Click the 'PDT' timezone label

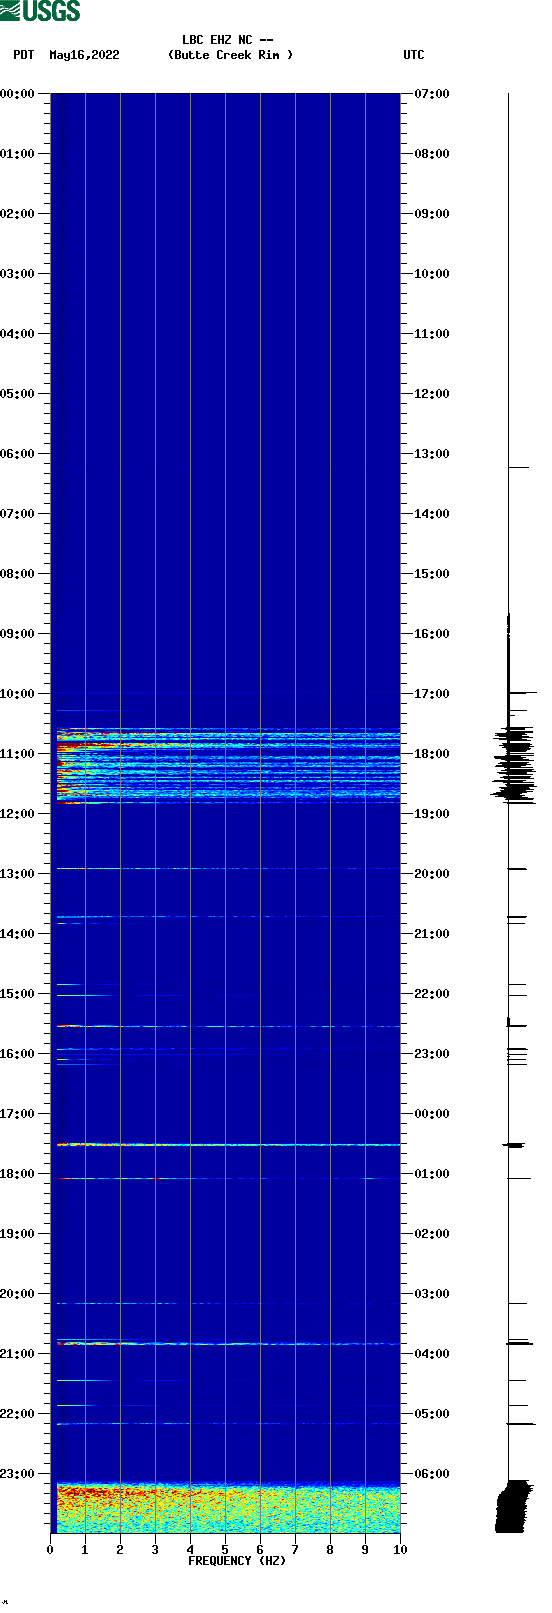pyautogui.click(x=24, y=55)
